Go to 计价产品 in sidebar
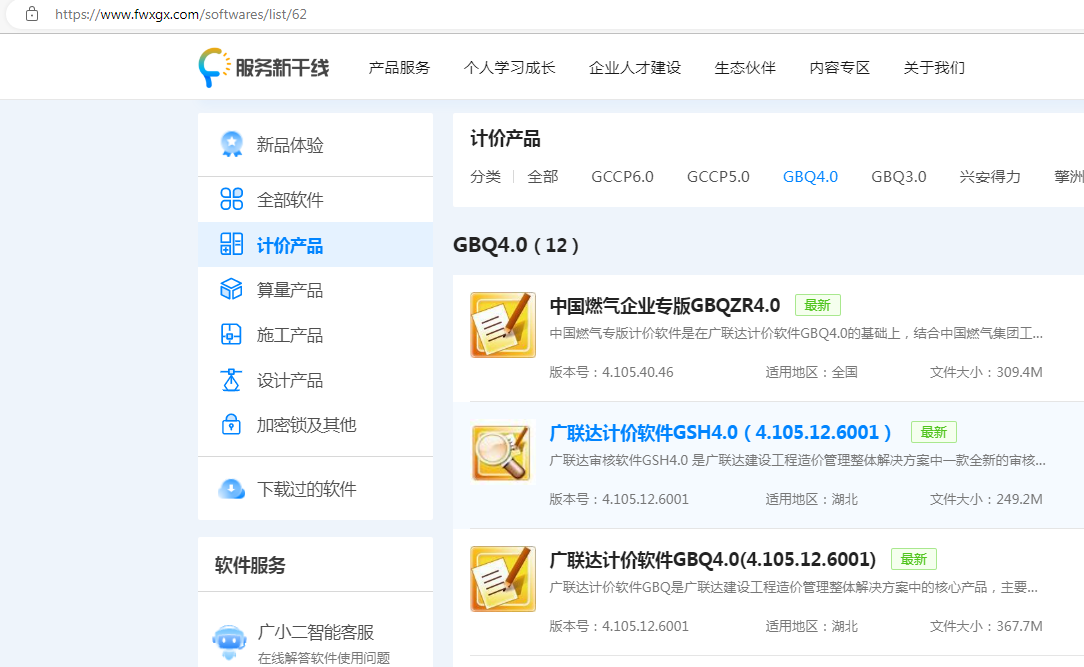Screen dimensions: 1084x667 315,245
